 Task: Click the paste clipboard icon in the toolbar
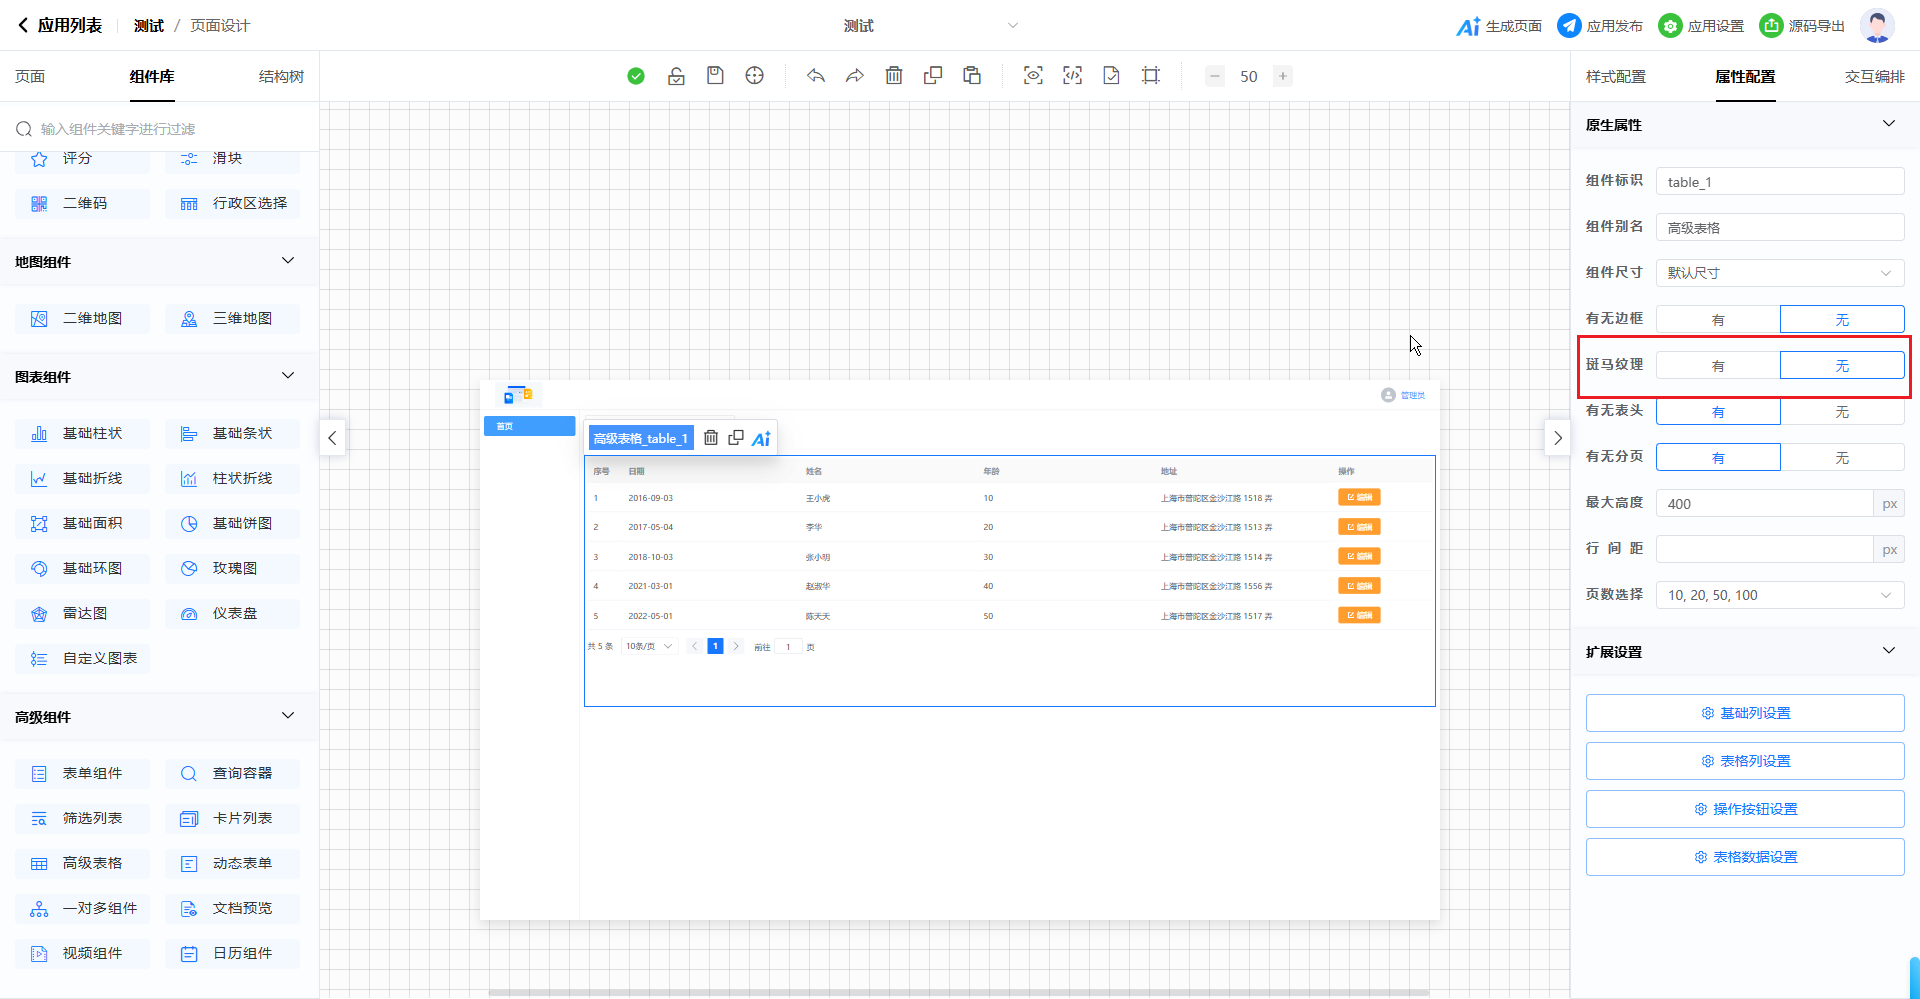[971, 76]
